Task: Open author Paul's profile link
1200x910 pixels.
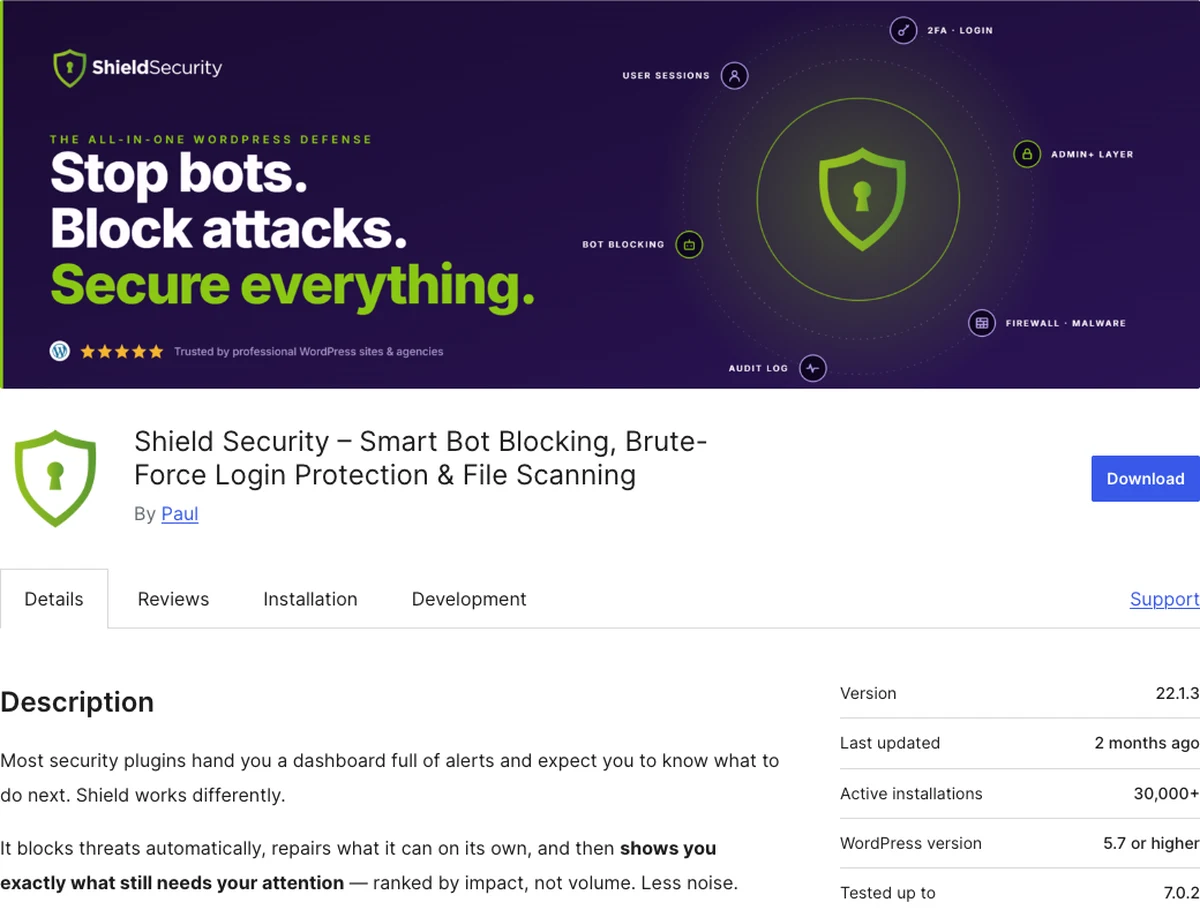Action: (x=180, y=513)
